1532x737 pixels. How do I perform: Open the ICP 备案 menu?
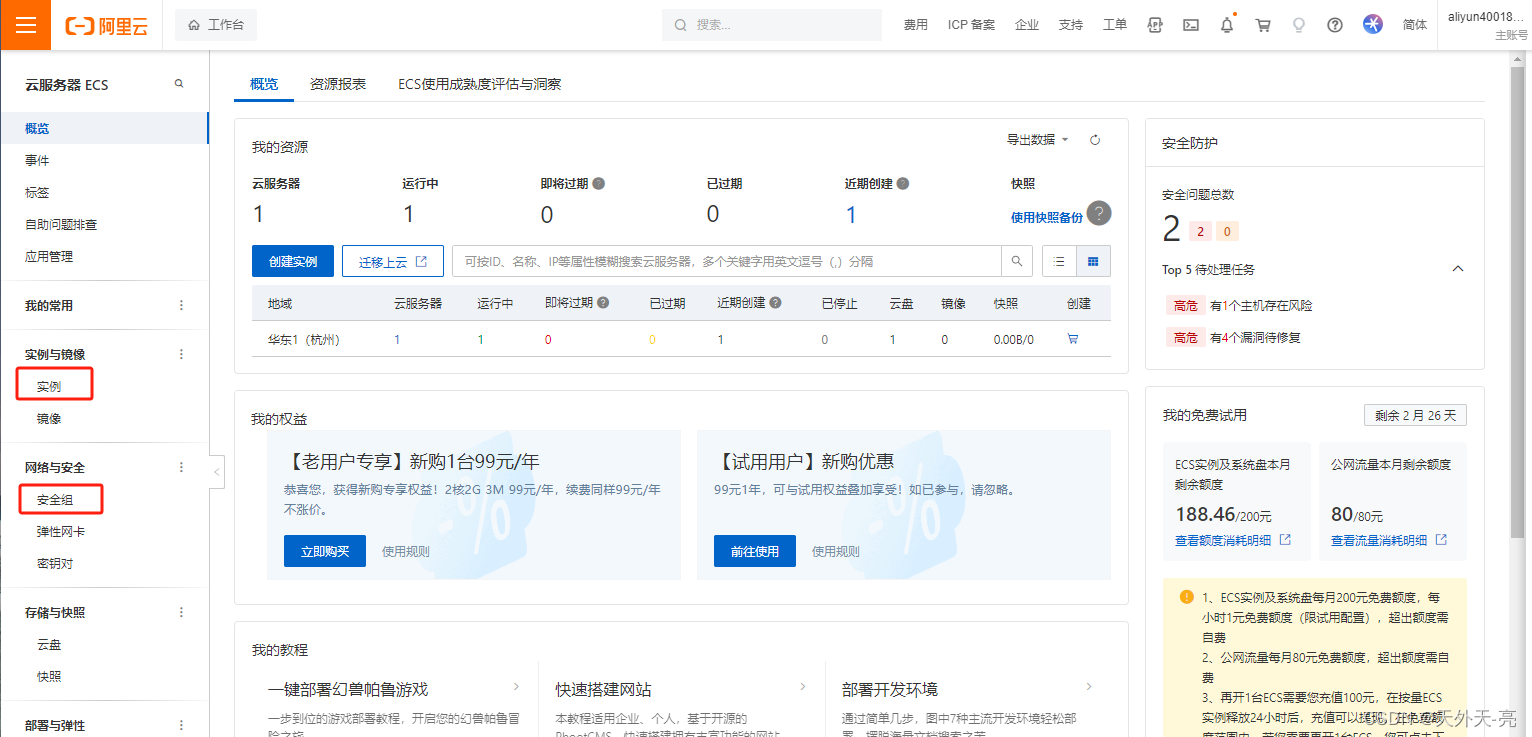pos(971,25)
